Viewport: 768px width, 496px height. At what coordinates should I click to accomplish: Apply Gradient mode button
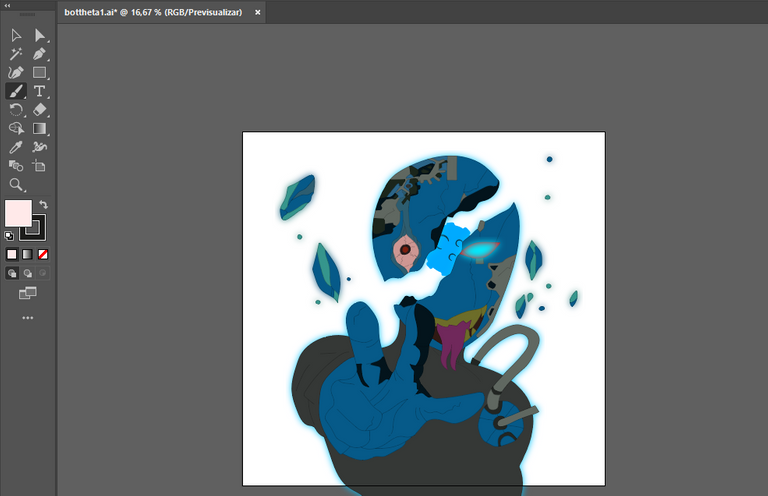[x=27, y=254]
